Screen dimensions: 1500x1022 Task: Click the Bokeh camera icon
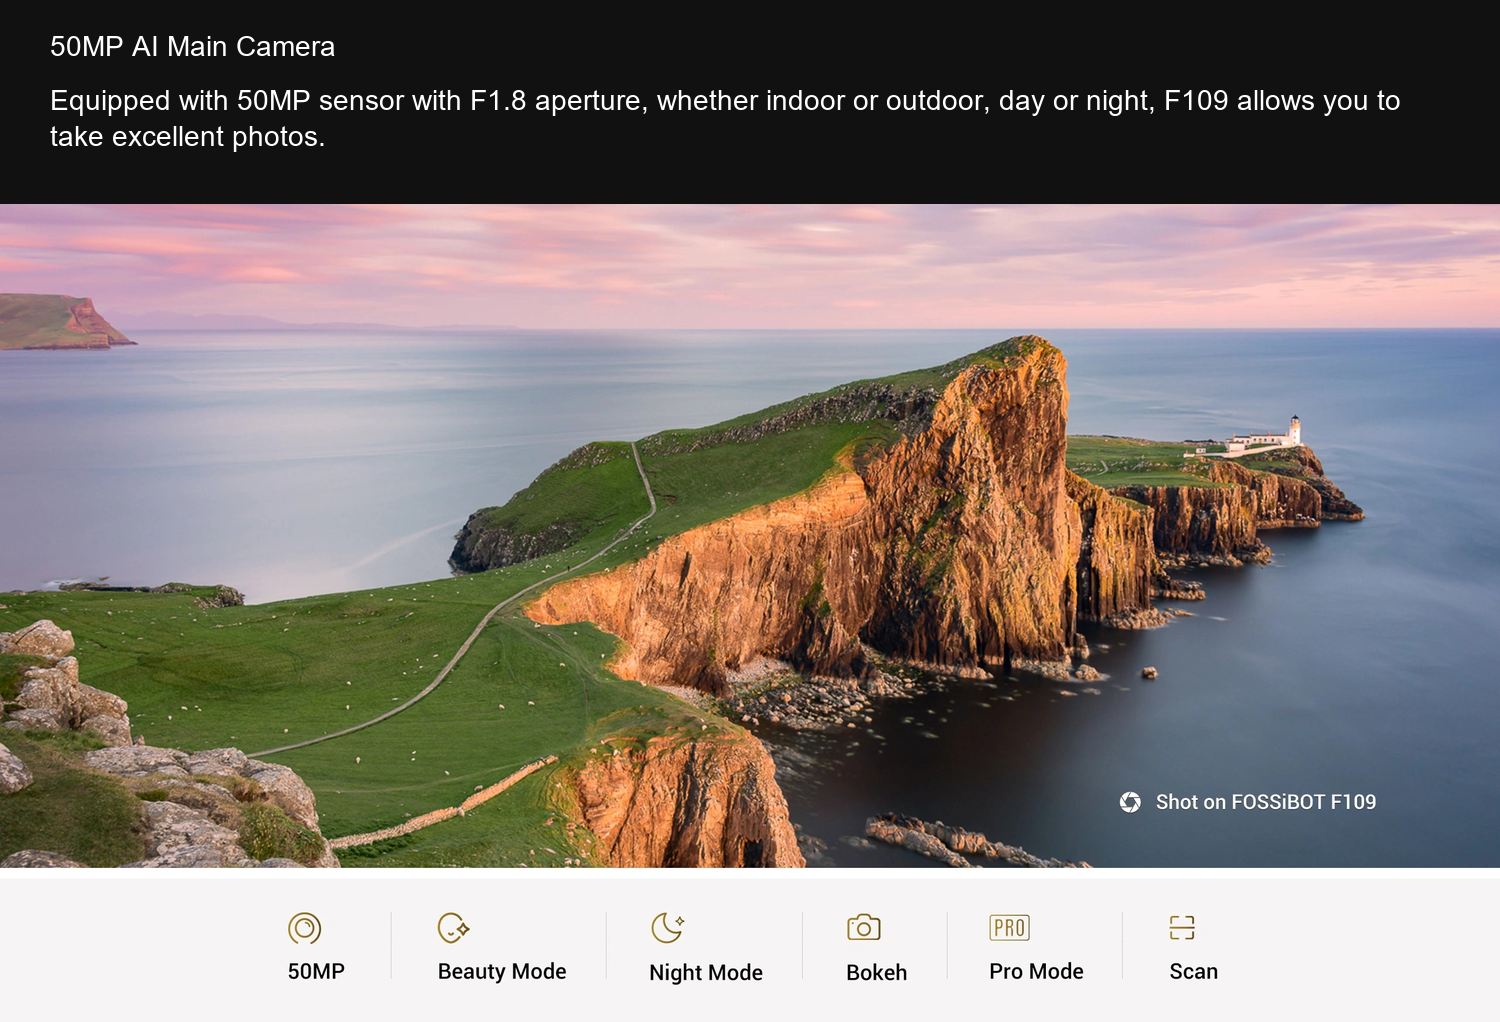pos(864,928)
